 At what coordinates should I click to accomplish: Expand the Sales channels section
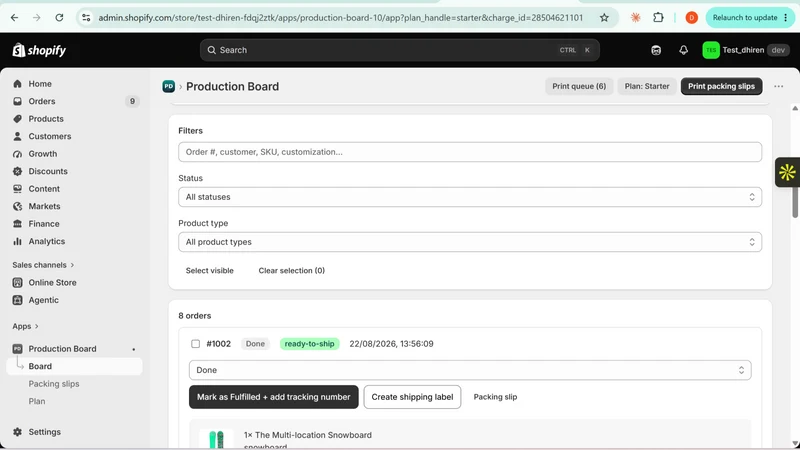(x=43, y=265)
